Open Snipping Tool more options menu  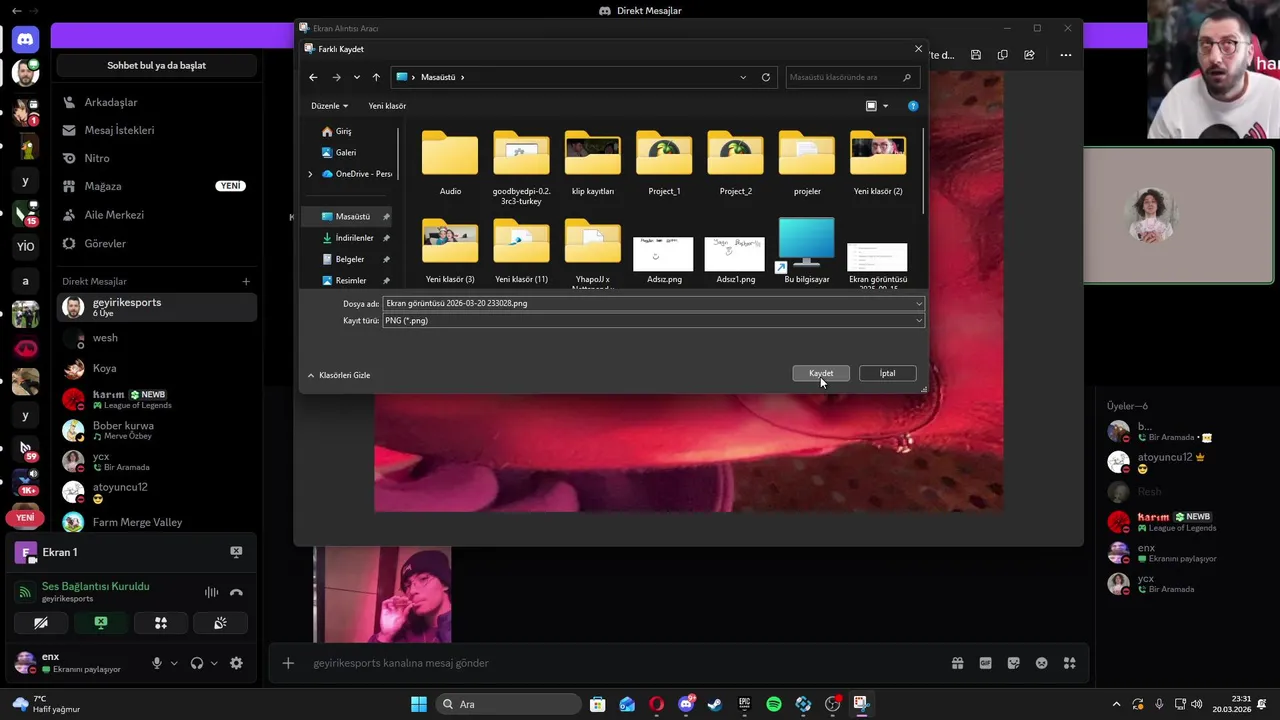(x=1066, y=55)
